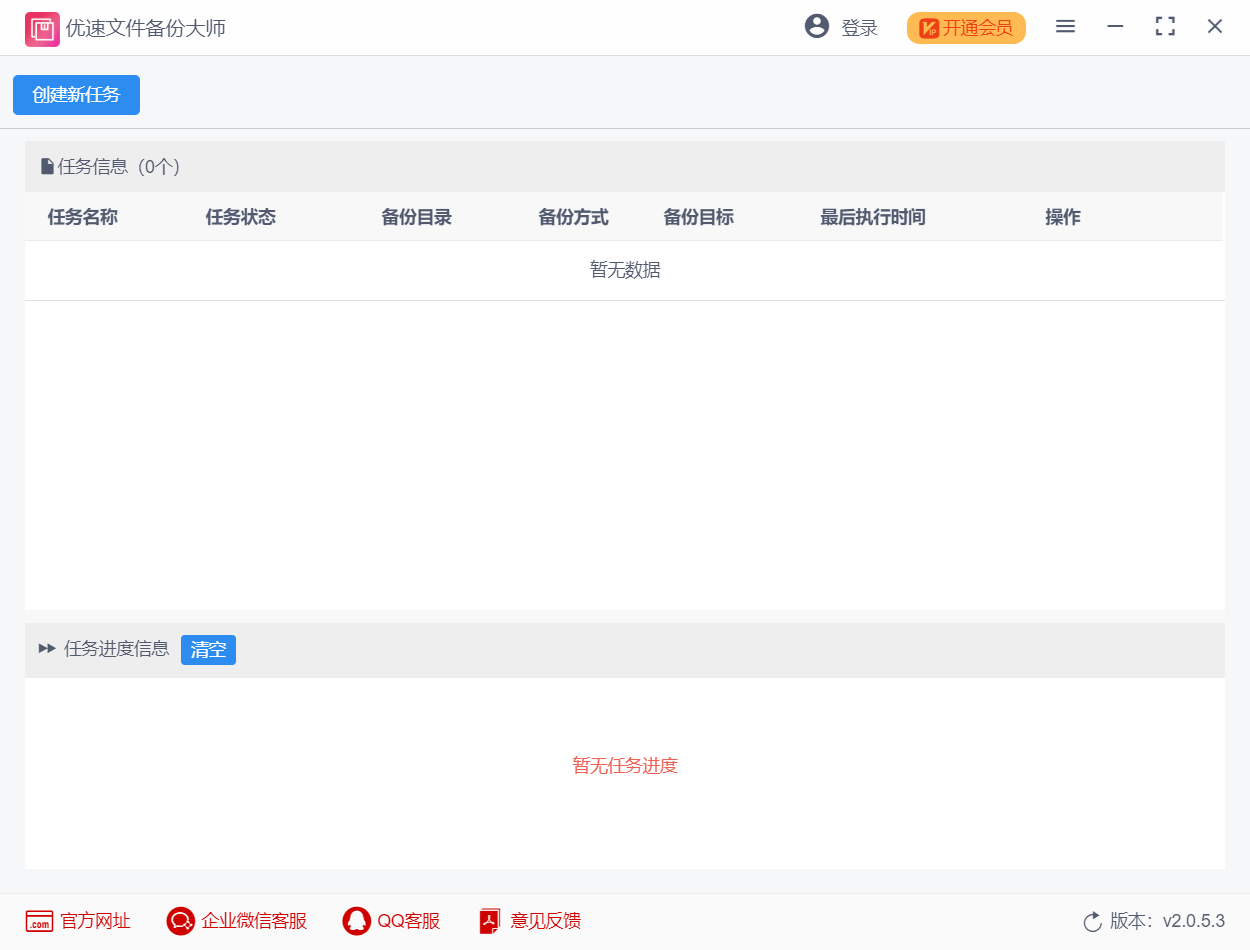The image size is (1250, 950).
Task: Open the QQ客服 link
Action: [409, 921]
